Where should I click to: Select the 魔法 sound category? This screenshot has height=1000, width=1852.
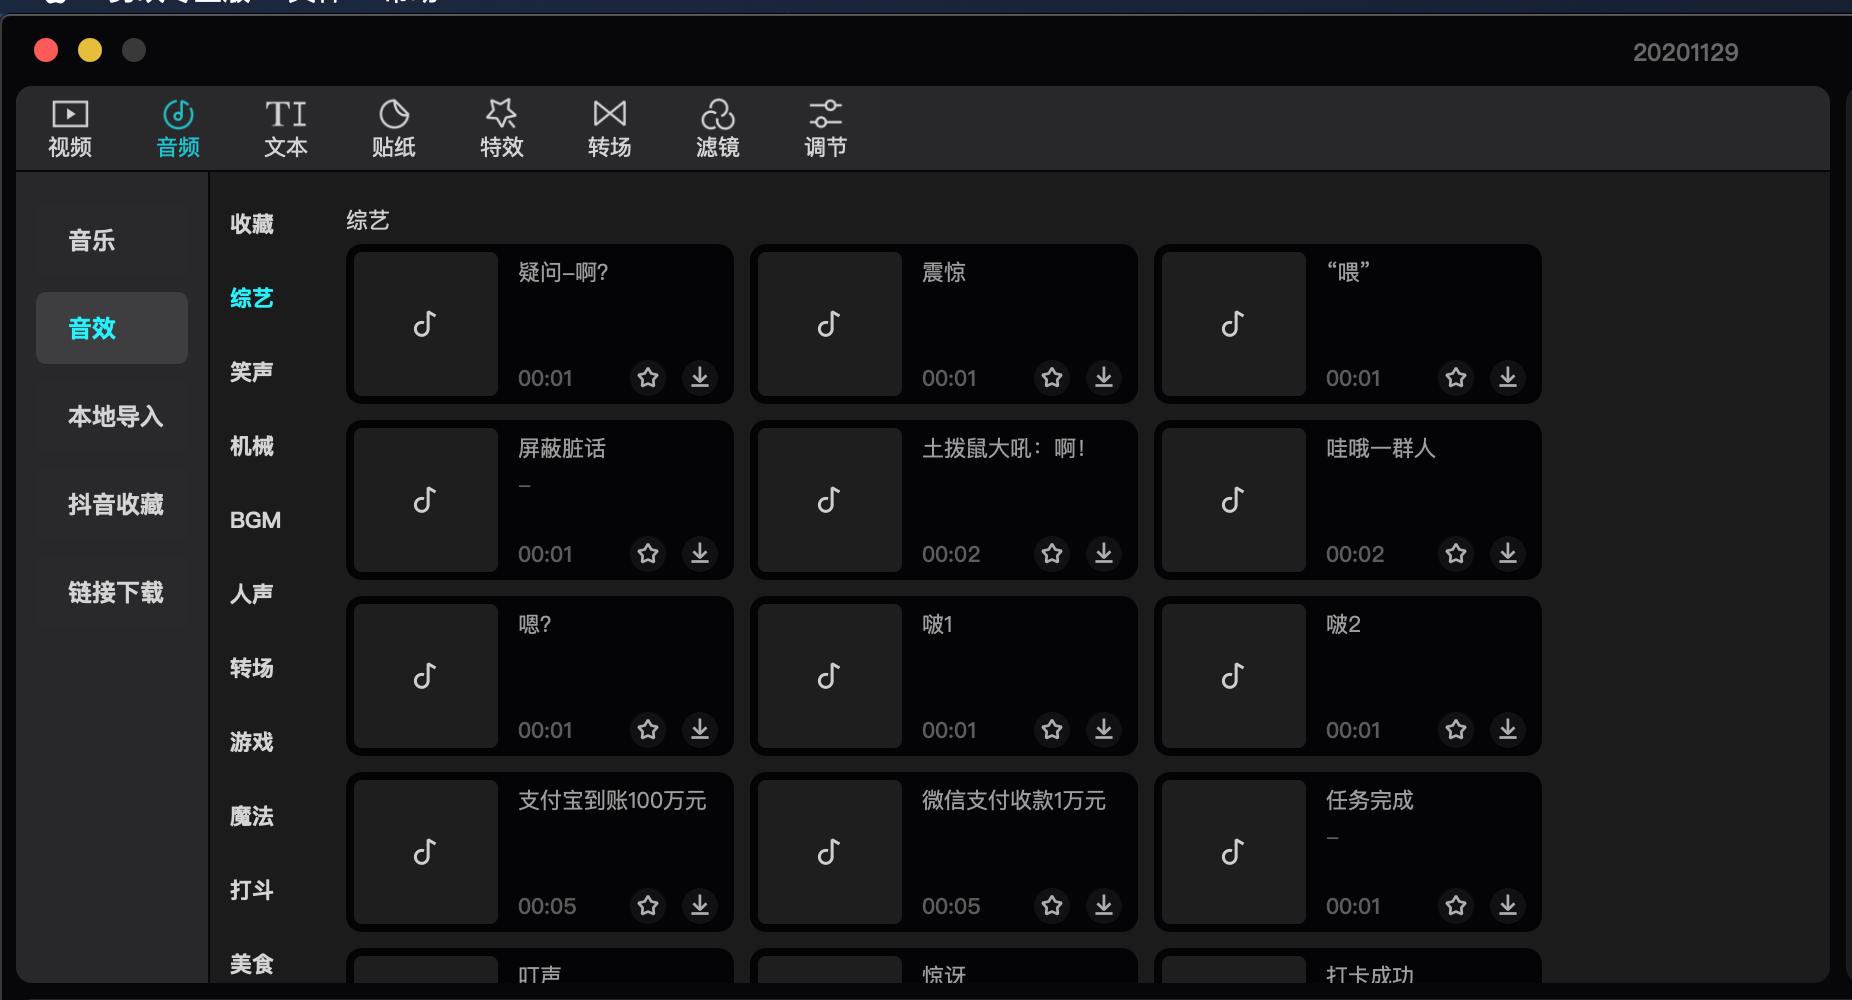[252, 816]
